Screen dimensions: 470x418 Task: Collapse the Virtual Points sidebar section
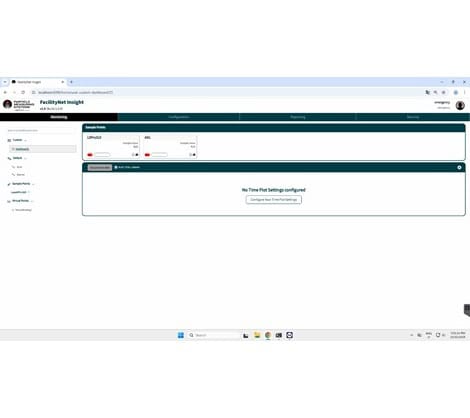[x=32, y=201]
